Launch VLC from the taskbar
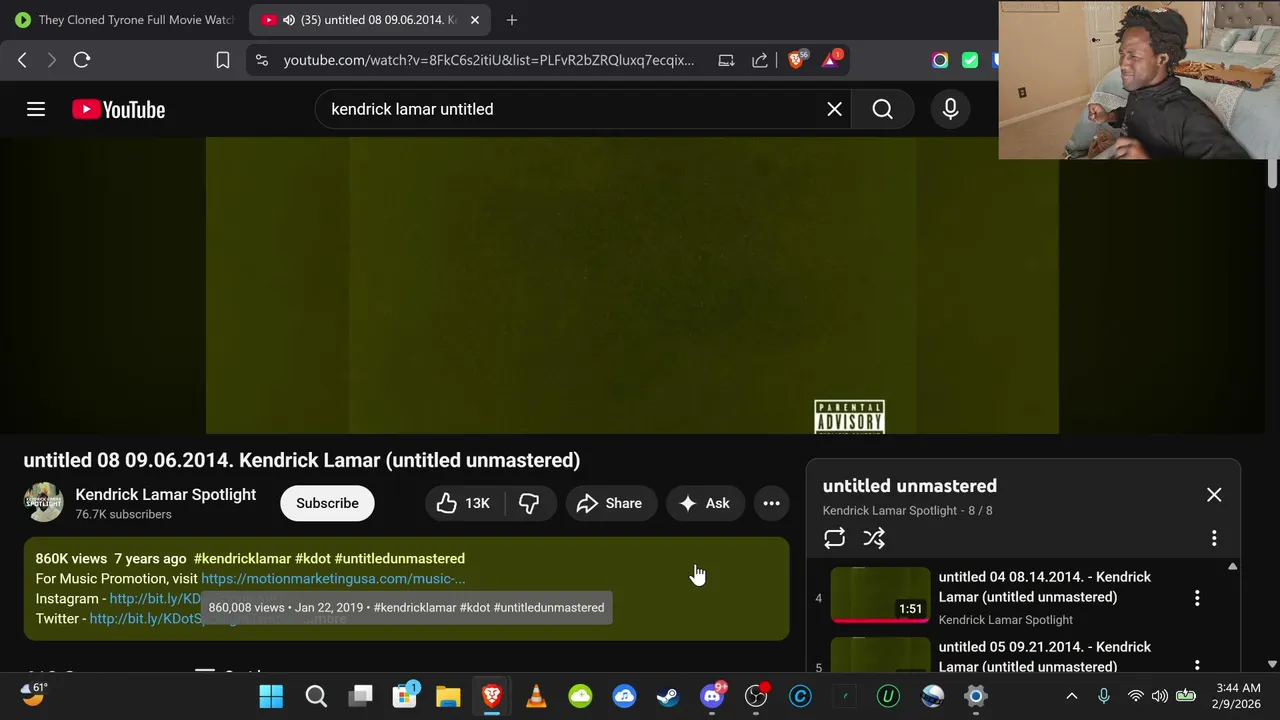Screen dimensions: 1280x720 pyautogui.click(x=536, y=696)
